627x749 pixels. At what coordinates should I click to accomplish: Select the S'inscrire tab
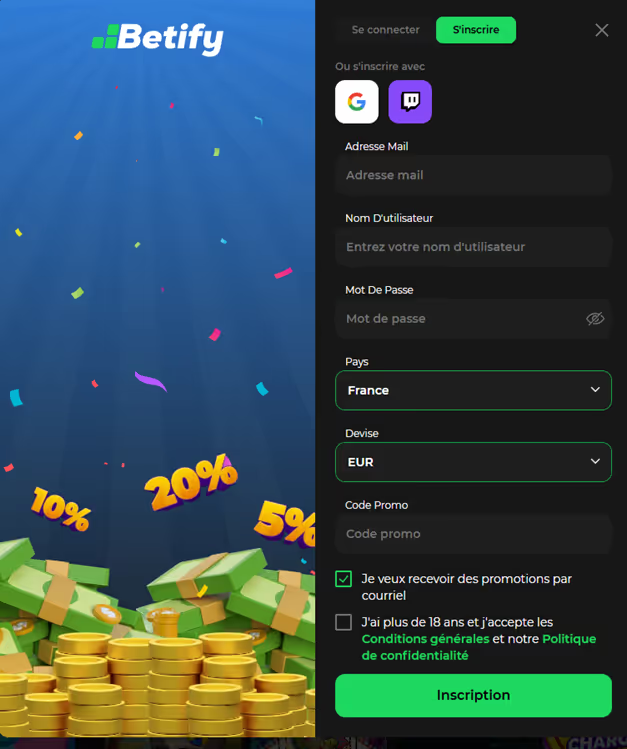[x=476, y=30]
